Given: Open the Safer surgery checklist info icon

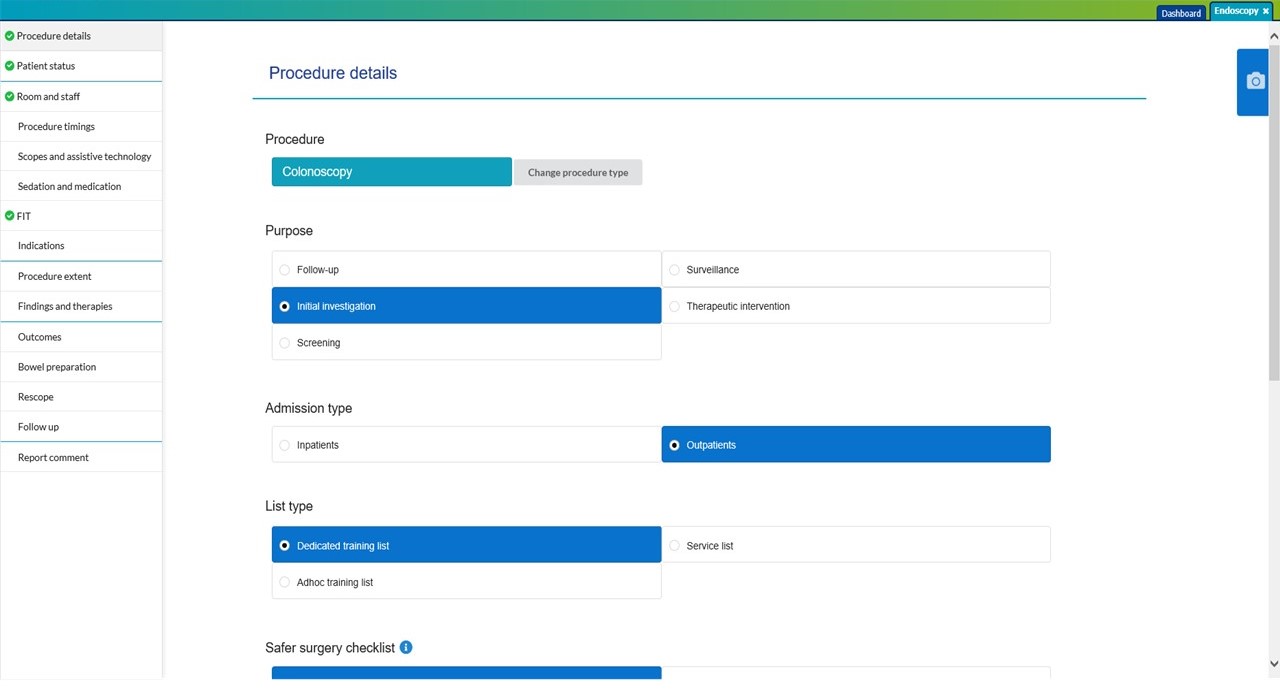Looking at the screenshot, I should click(405, 647).
